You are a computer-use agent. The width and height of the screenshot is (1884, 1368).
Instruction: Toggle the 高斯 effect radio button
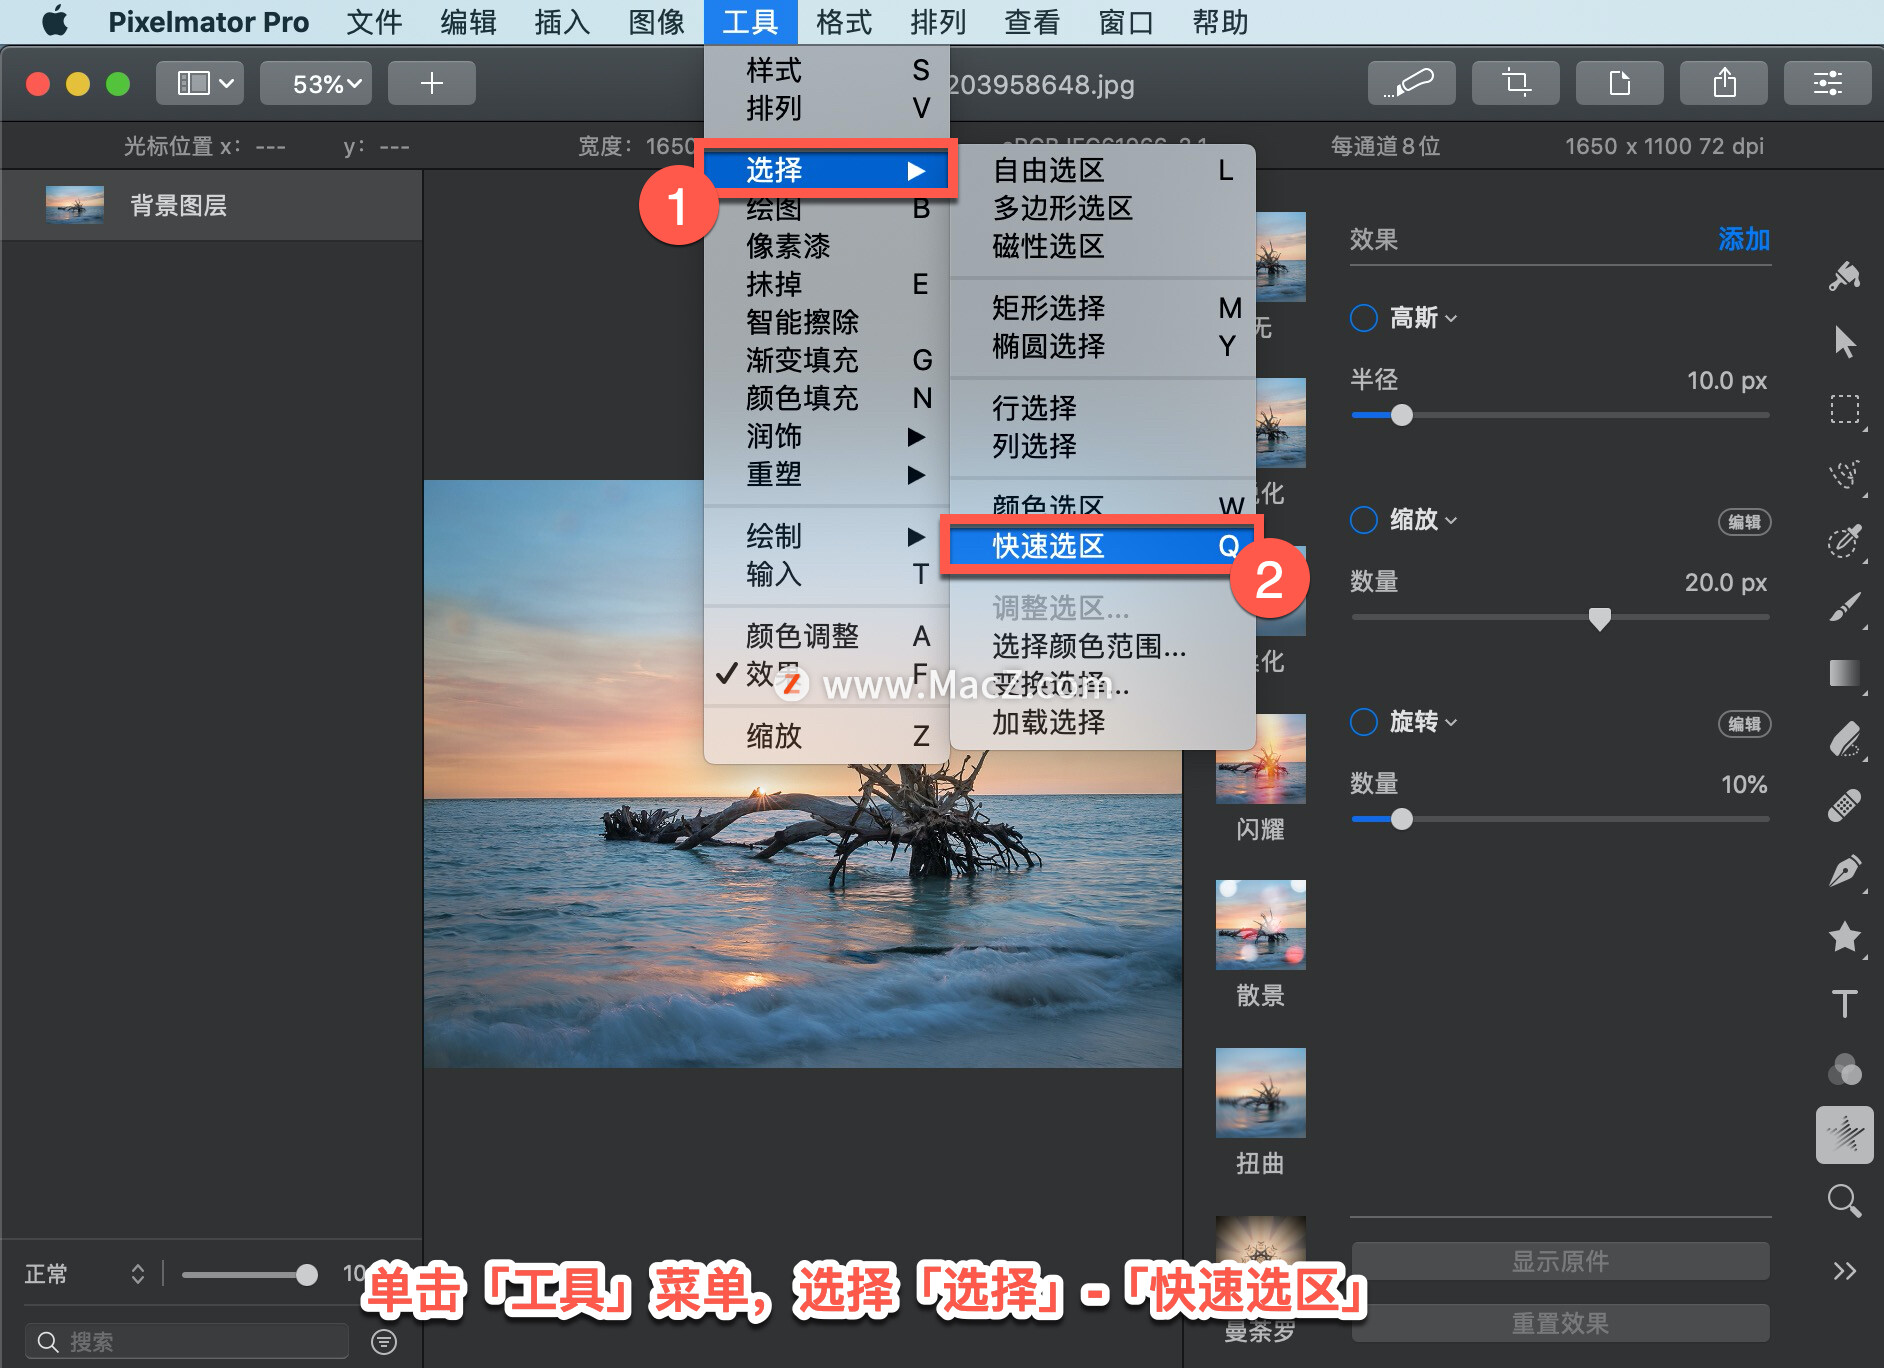(1363, 318)
